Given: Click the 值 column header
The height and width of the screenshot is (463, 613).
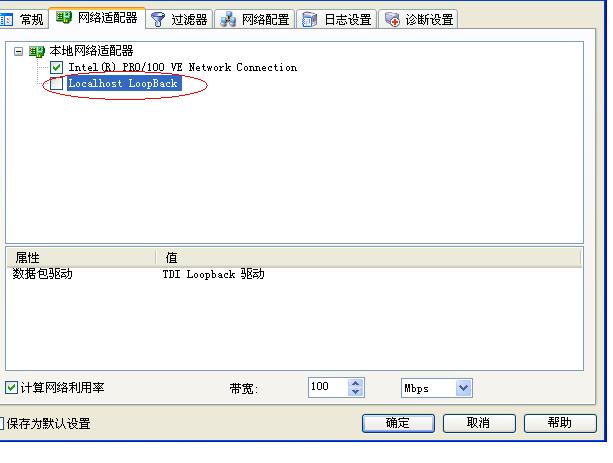Looking at the screenshot, I should point(368,257).
